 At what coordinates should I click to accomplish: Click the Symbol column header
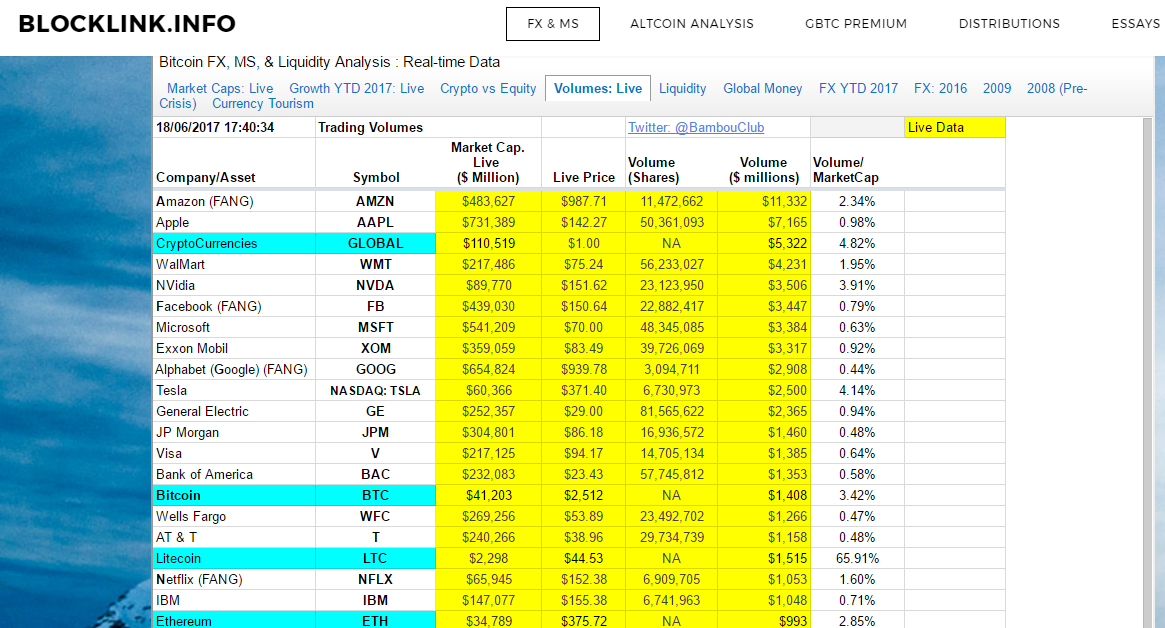click(376, 178)
